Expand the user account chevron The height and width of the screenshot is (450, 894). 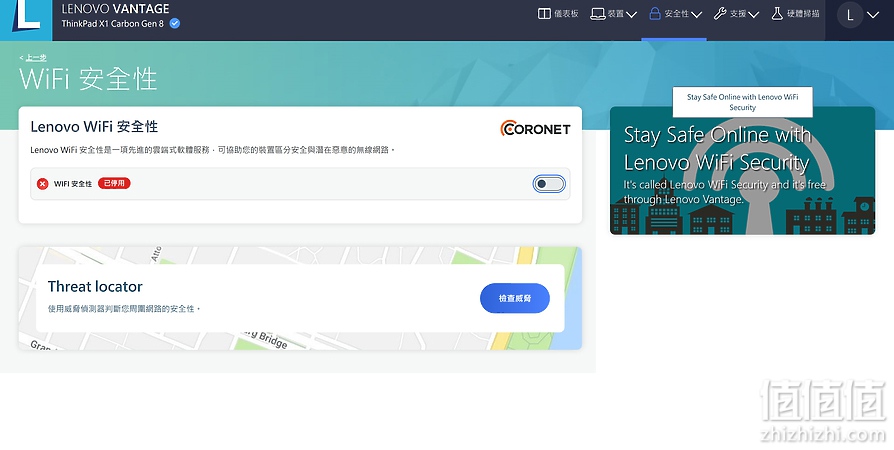[x=873, y=15]
